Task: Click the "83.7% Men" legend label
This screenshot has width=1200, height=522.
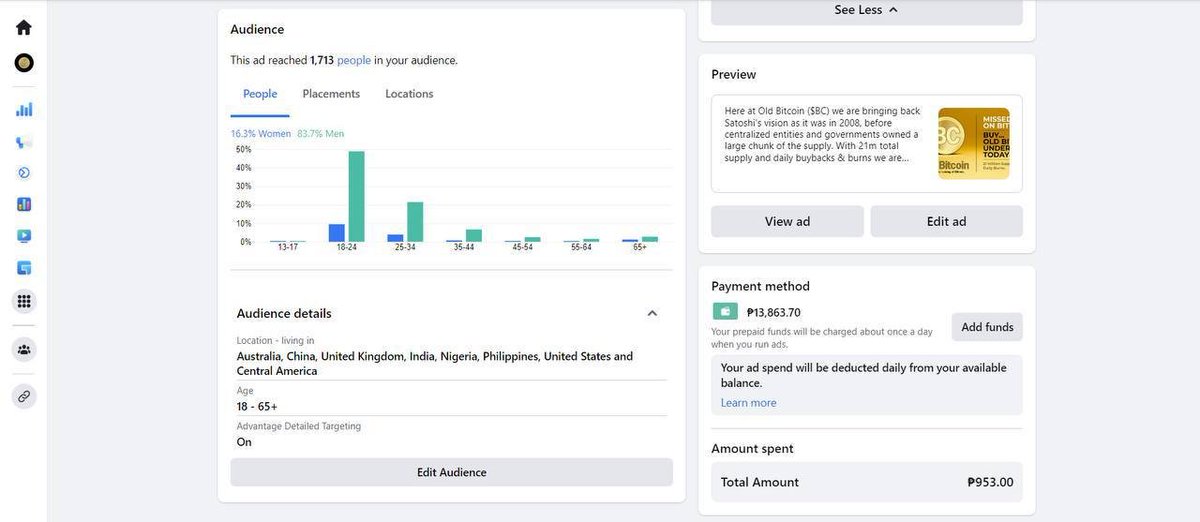Action: [320, 134]
